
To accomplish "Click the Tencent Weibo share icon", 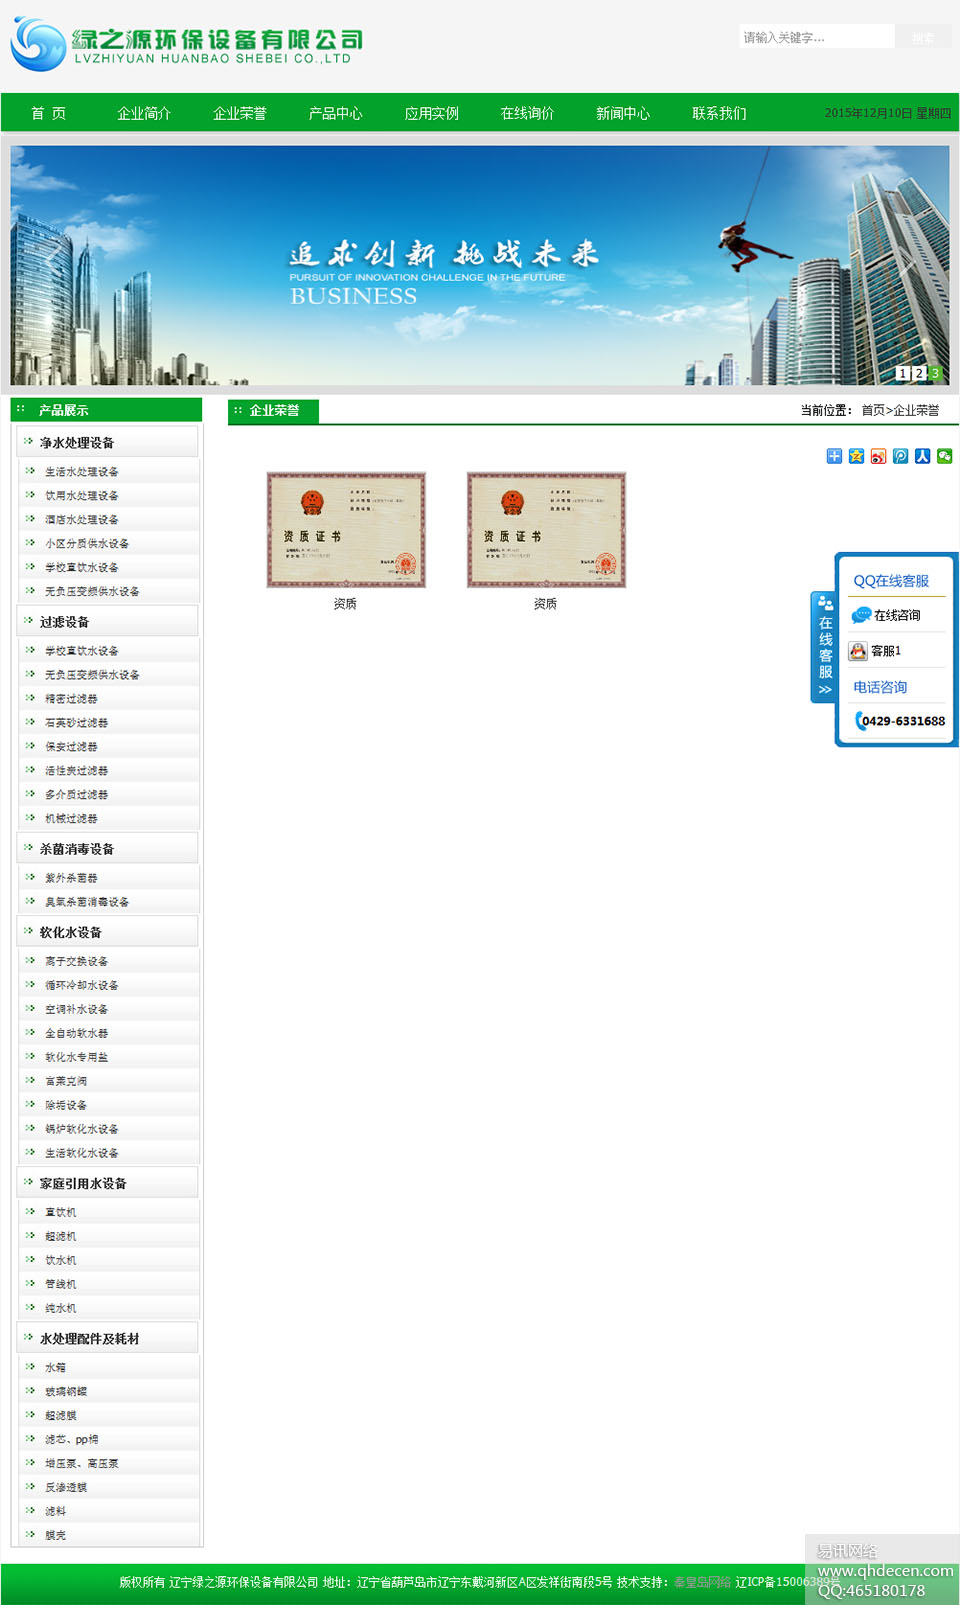I will click(x=900, y=456).
